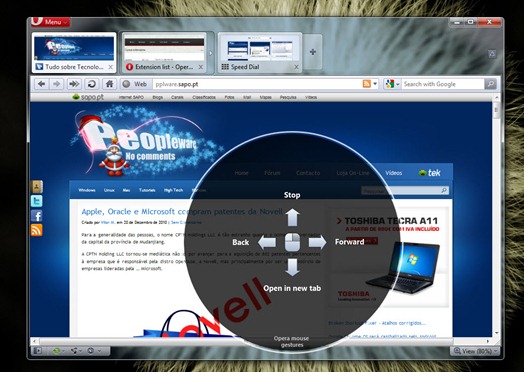Image resolution: width=524 pixels, height=372 pixels.
Task: Click the search magnifier button
Action: 490,84
